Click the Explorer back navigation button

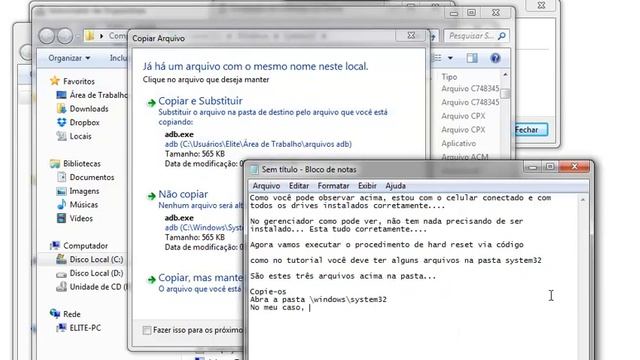tap(47, 36)
